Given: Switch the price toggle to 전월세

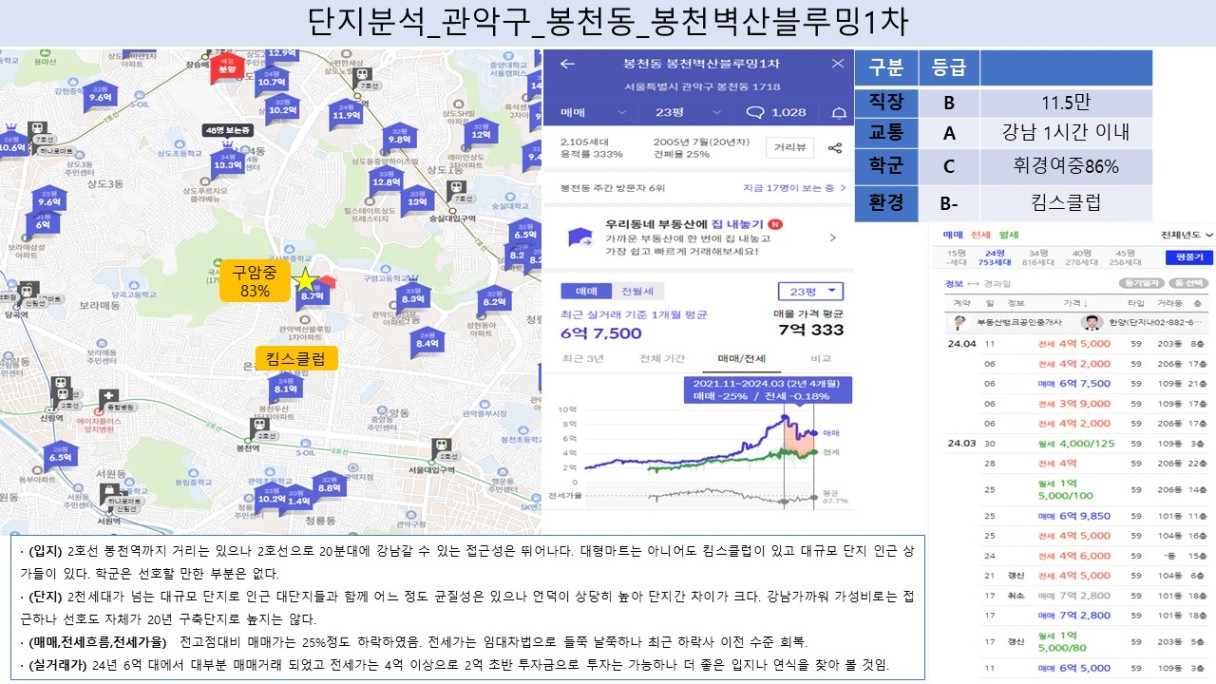Looking at the screenshot, I should click(x=637, y=291).
